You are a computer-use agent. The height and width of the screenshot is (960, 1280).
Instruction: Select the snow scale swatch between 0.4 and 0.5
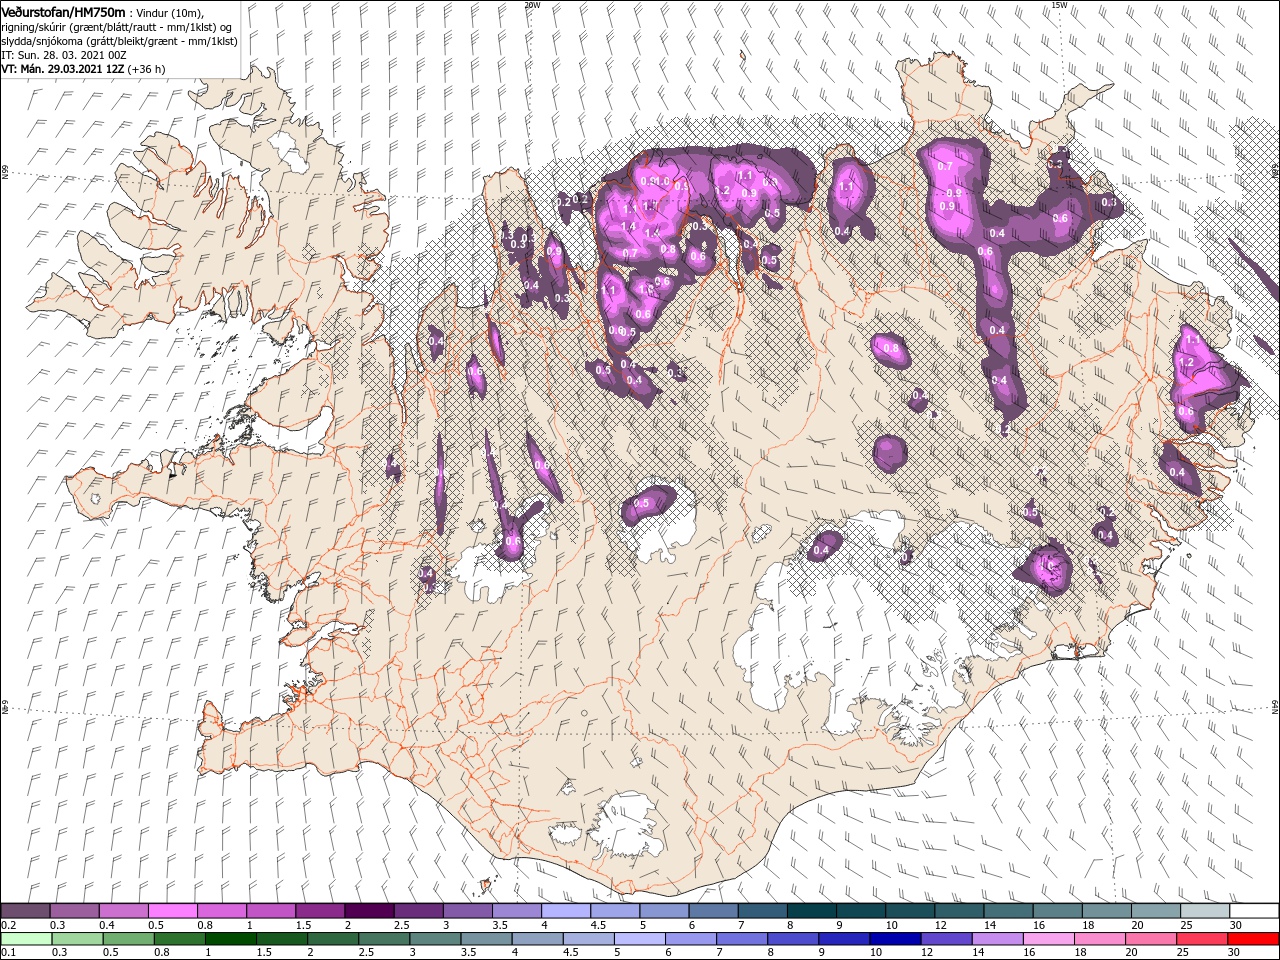point(123,911)
